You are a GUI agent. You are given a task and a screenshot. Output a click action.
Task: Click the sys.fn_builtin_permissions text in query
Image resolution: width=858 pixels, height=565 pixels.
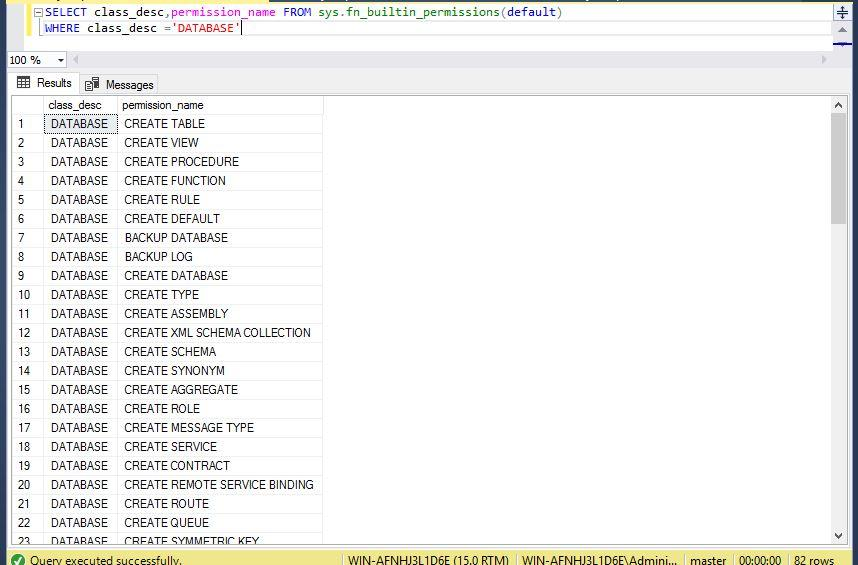click(409, 12)
